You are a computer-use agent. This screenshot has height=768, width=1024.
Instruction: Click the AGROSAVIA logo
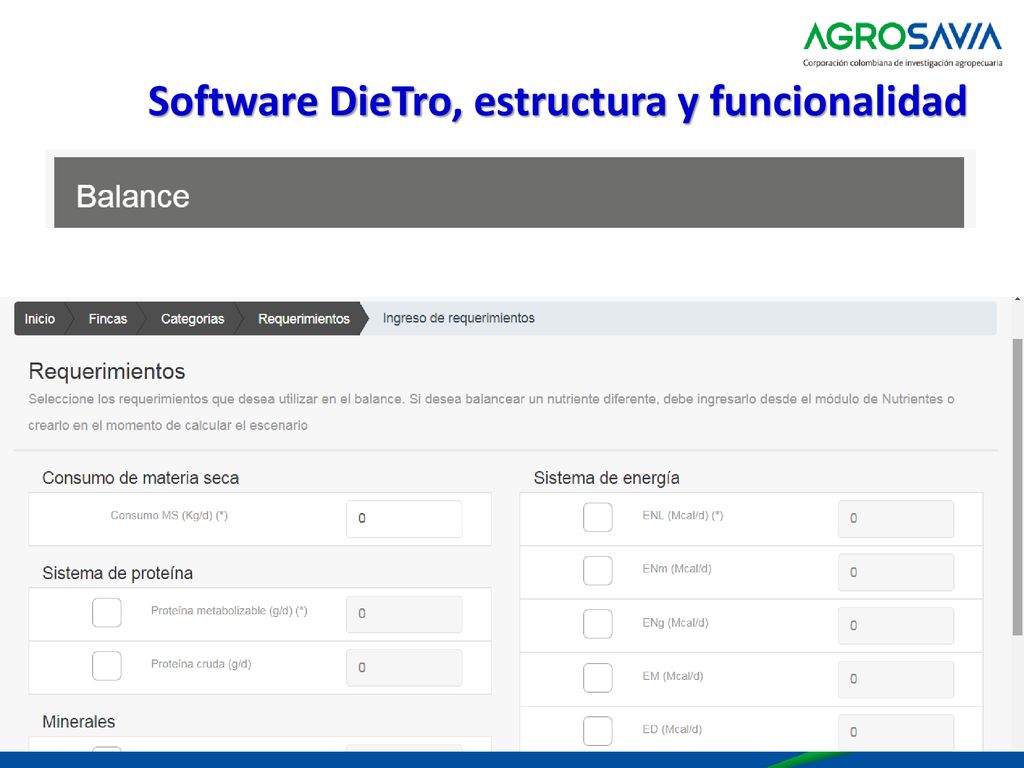coord(903,44)
